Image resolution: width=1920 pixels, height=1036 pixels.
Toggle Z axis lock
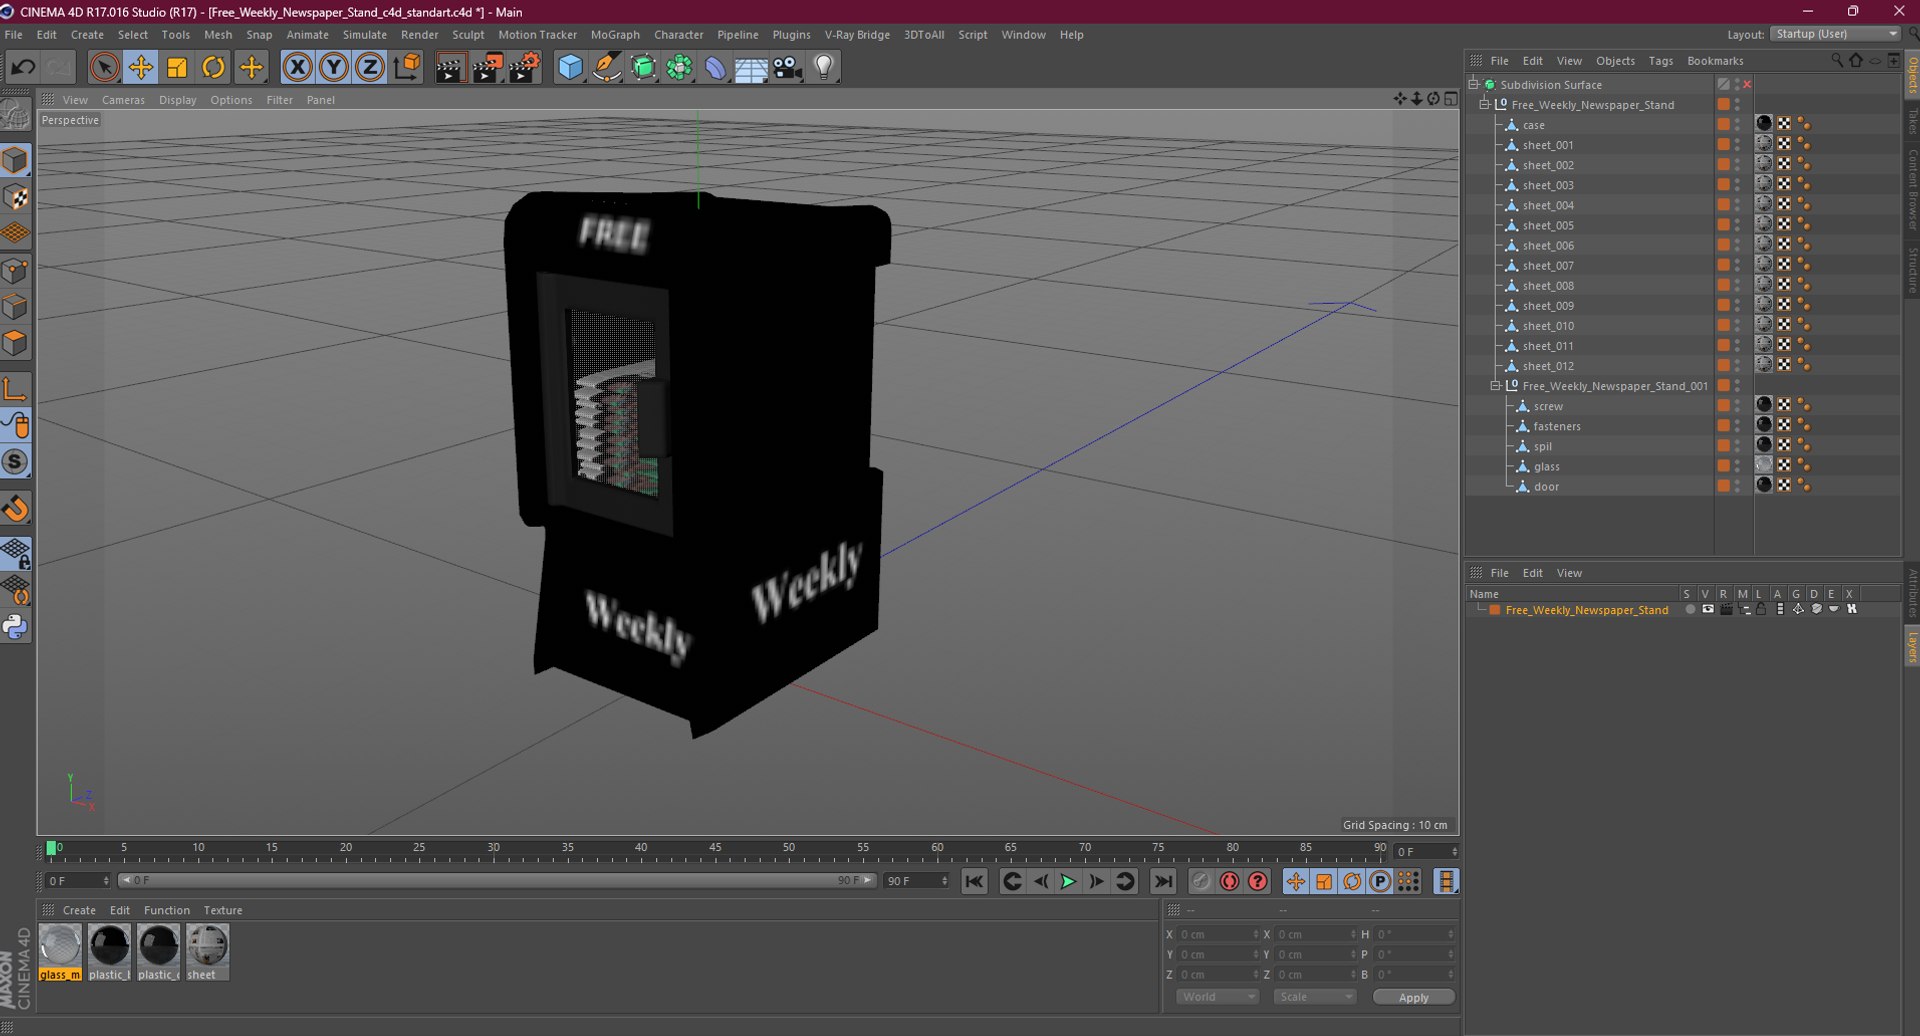click(369, 67)
